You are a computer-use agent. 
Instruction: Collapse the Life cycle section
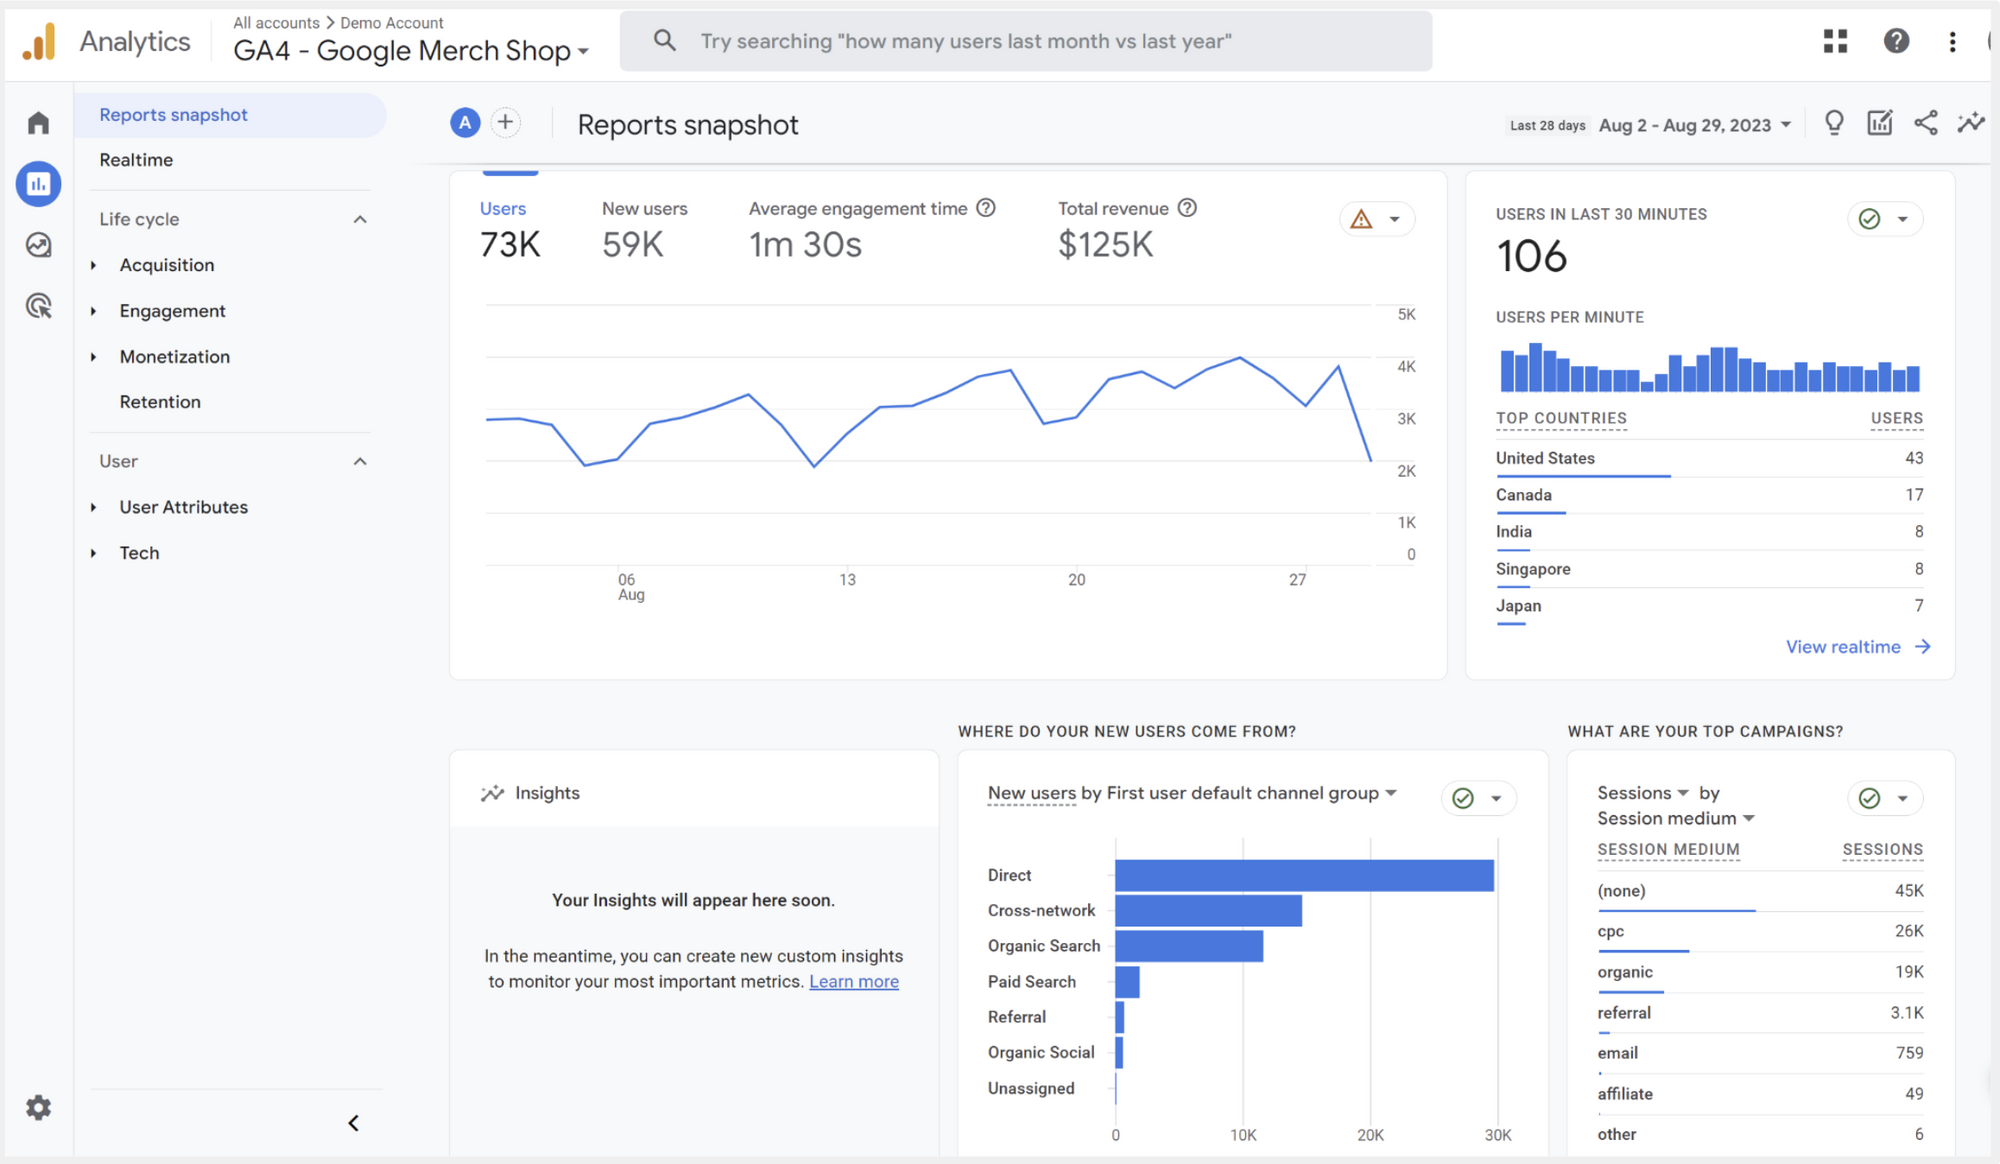pos(360,219)
